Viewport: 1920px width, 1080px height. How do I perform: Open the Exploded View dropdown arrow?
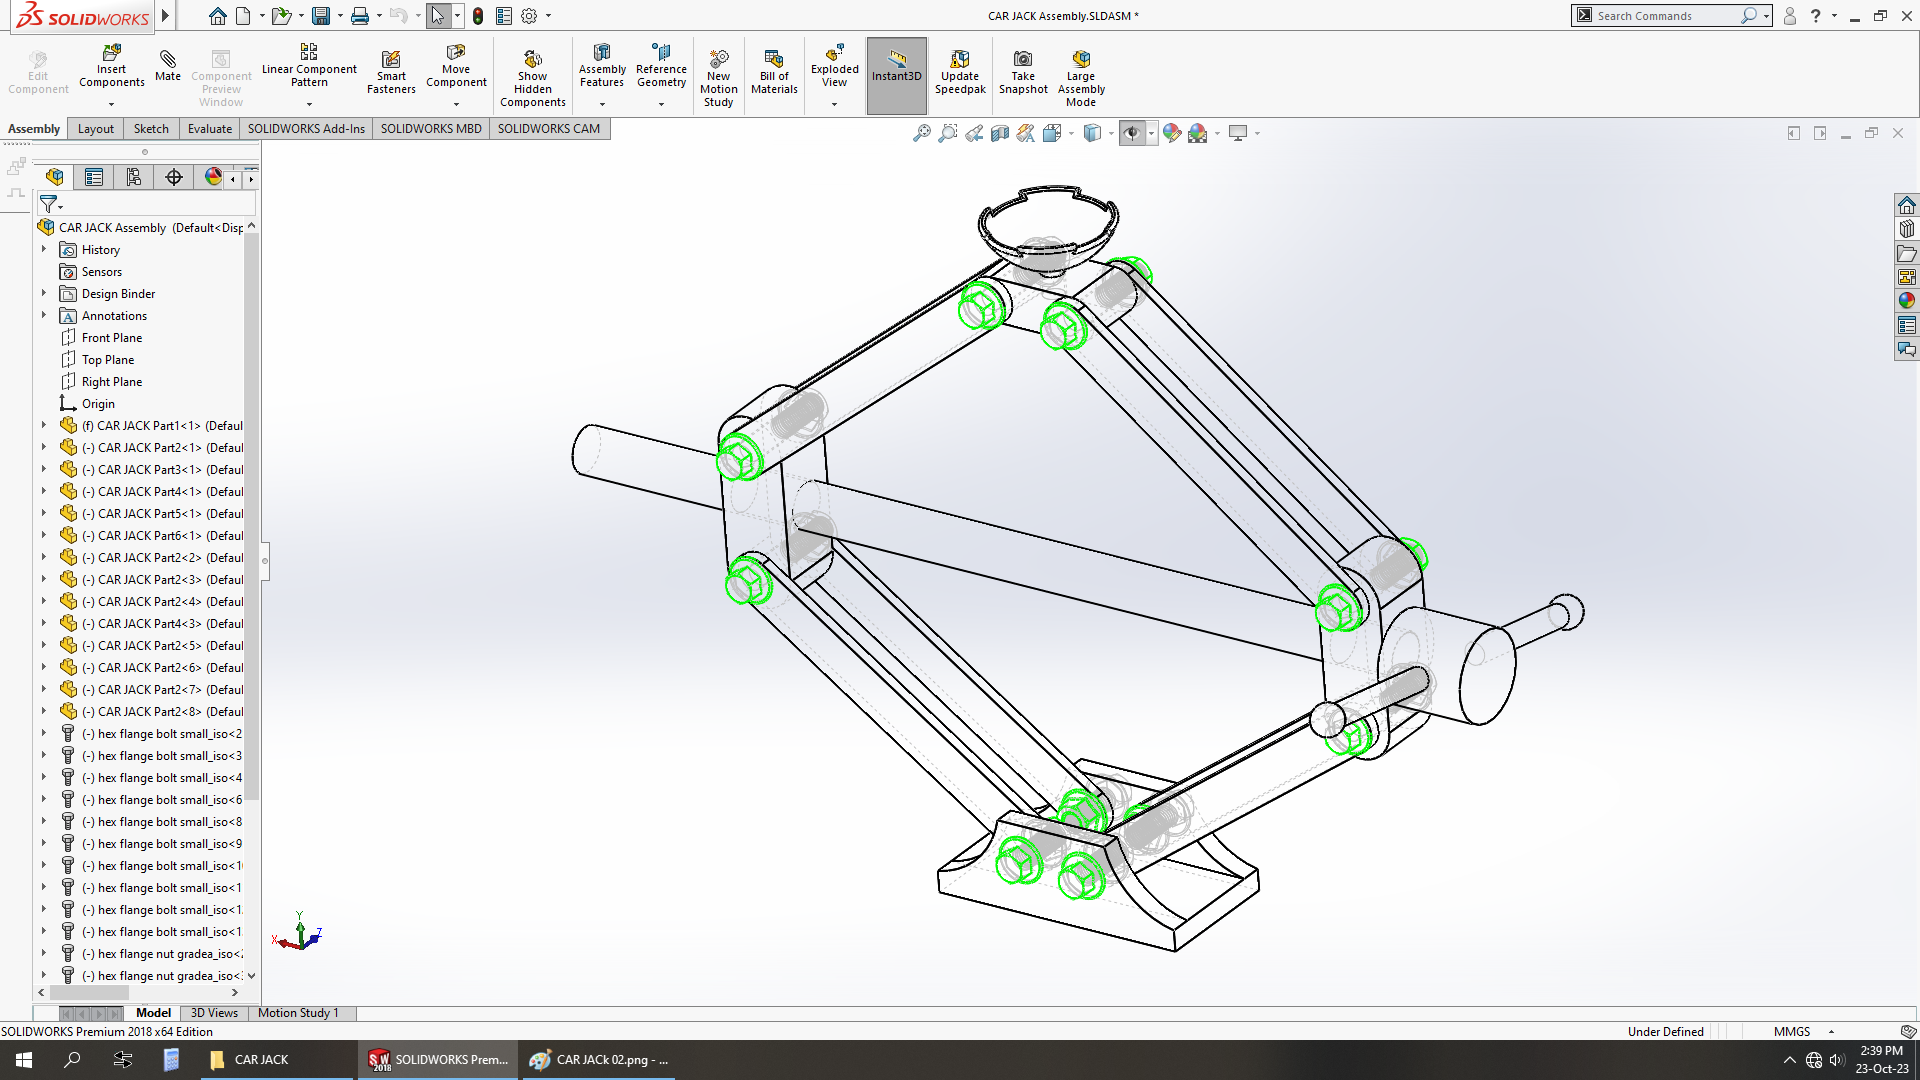(x=834, y=104)
